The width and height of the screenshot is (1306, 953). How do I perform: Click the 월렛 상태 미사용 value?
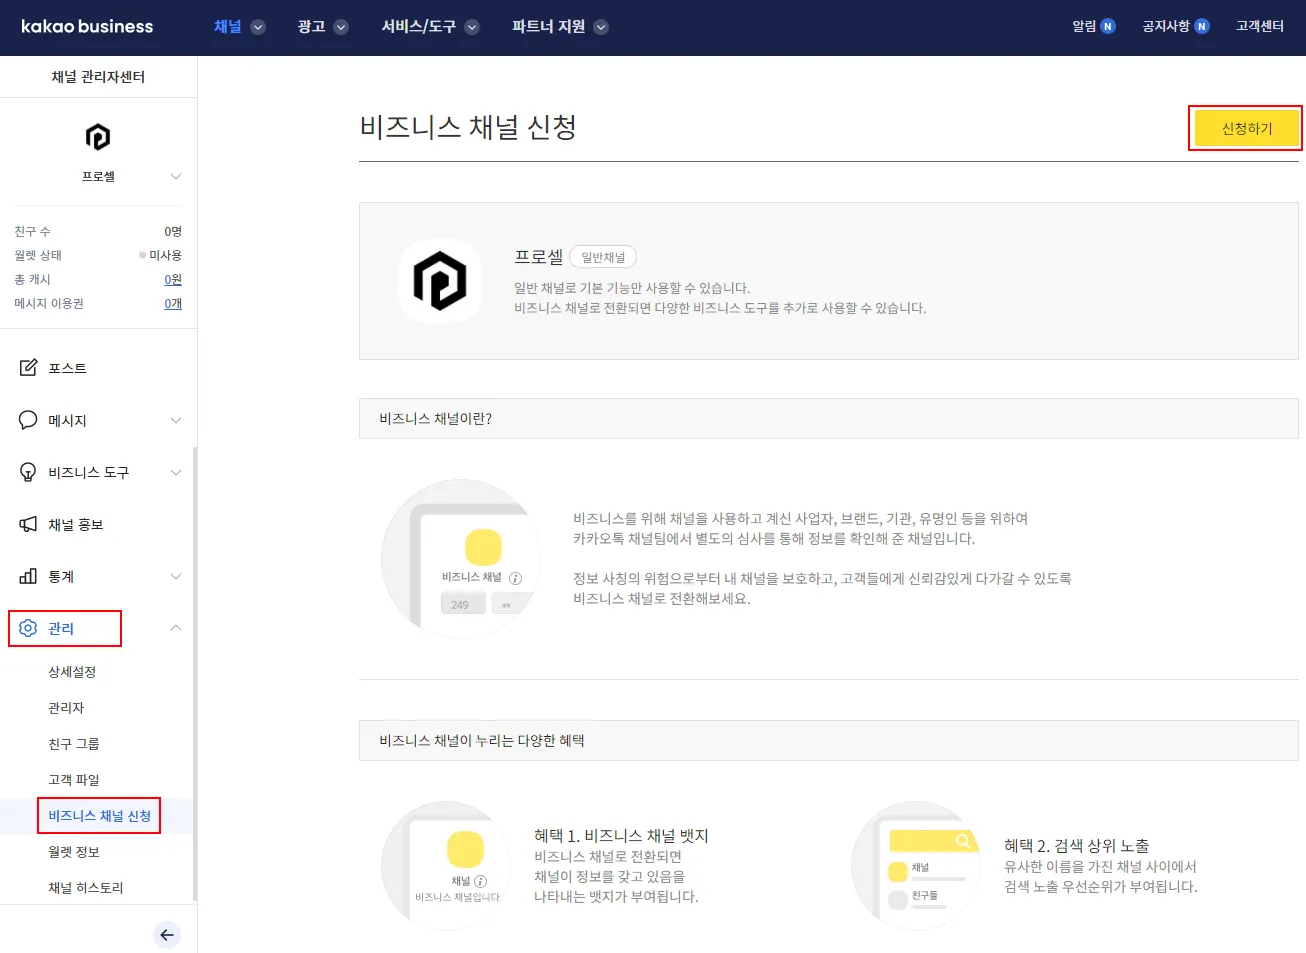165,256
